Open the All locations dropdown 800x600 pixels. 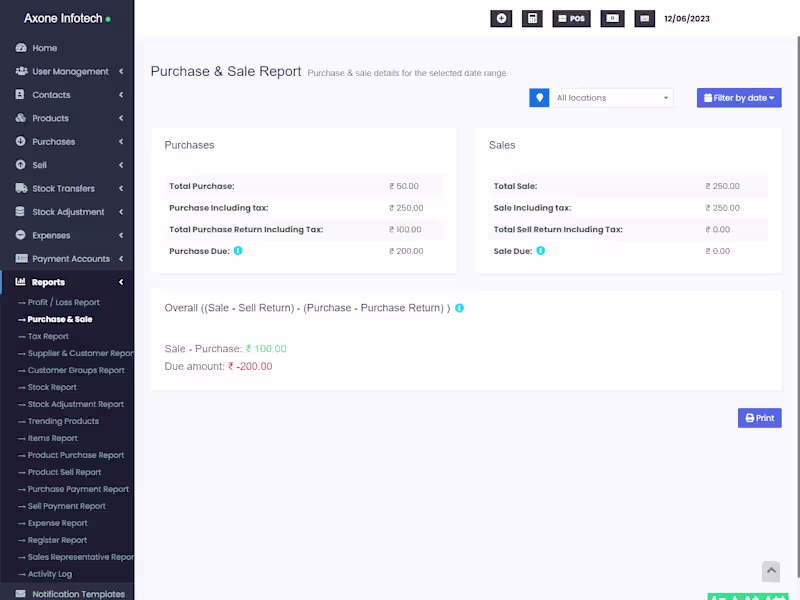(611, 98)
